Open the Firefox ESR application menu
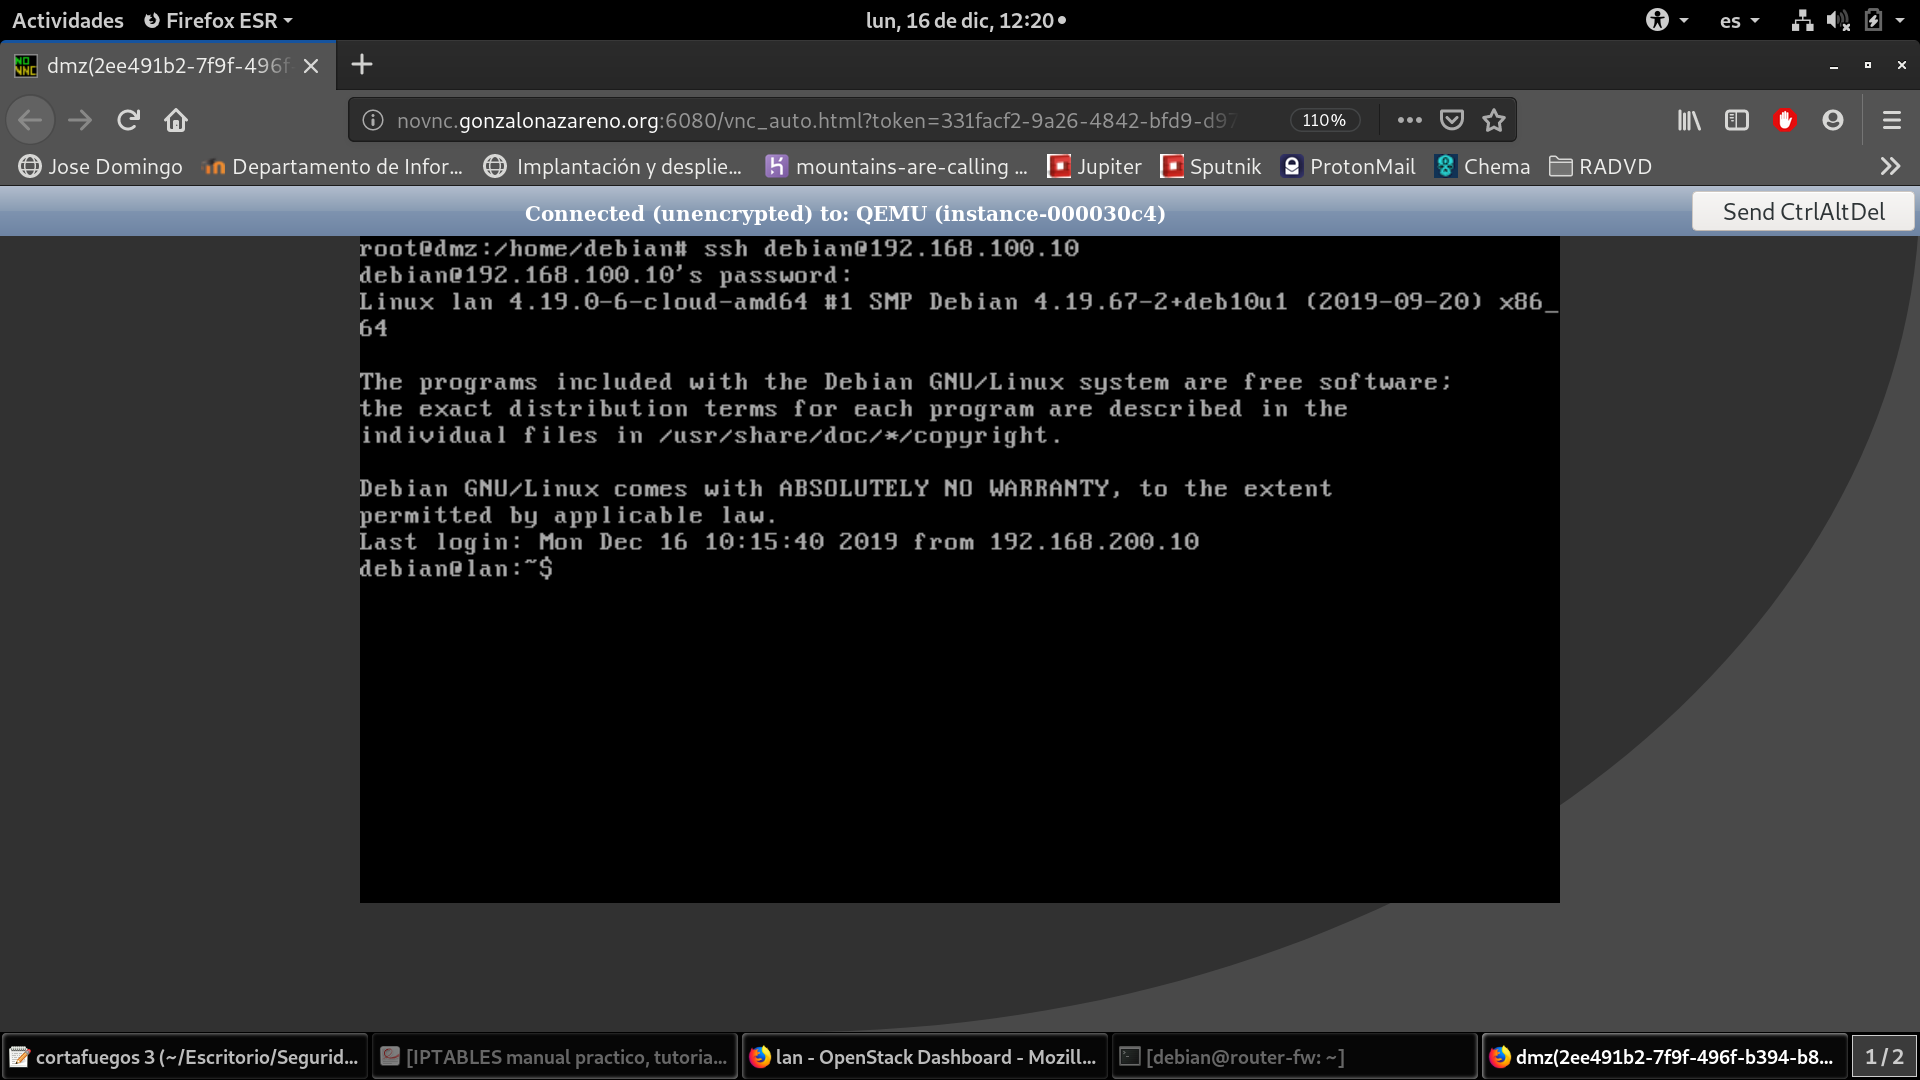 click(x=218, y=20)
